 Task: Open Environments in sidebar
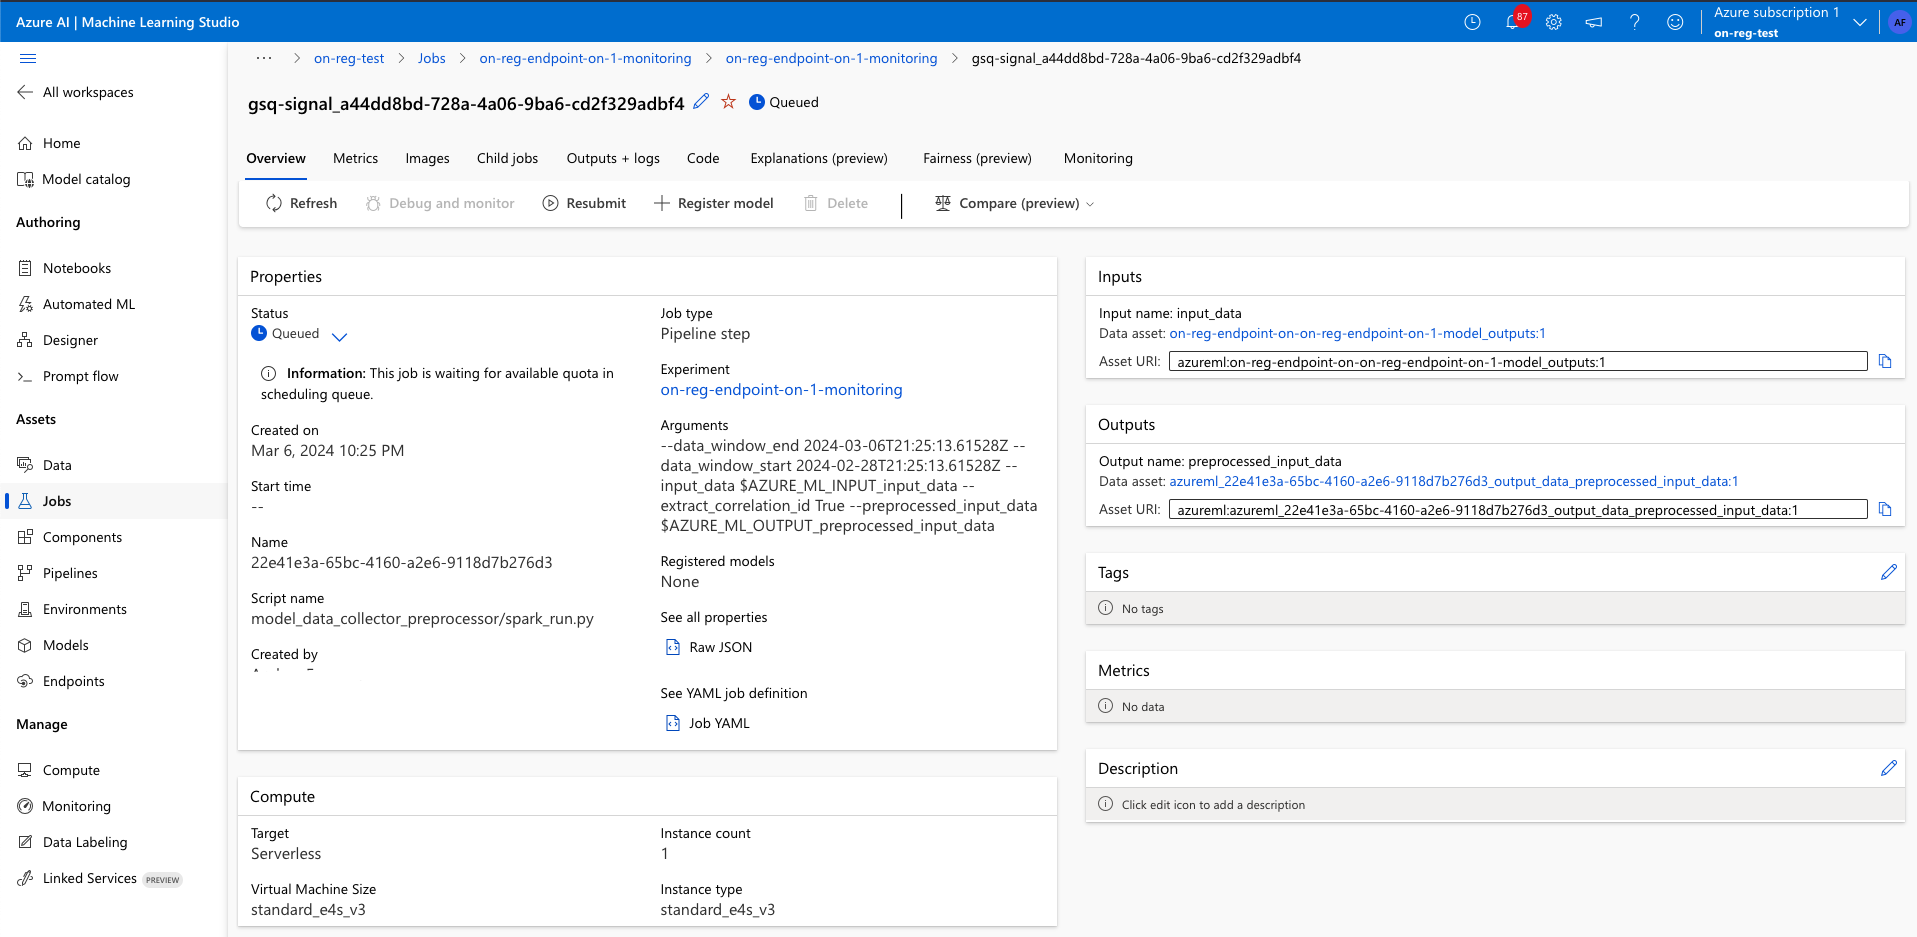click(x=72, y=609)
